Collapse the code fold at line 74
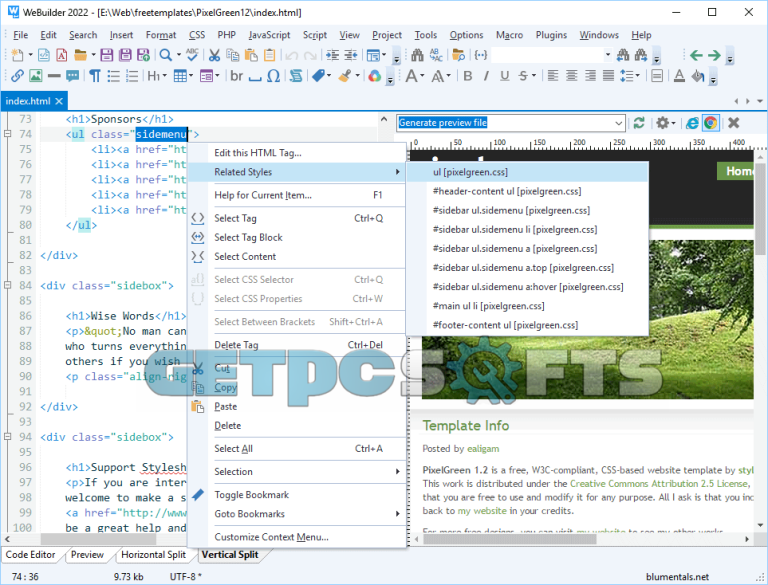This screenshot has height=585, width=768. coord(7,134)
